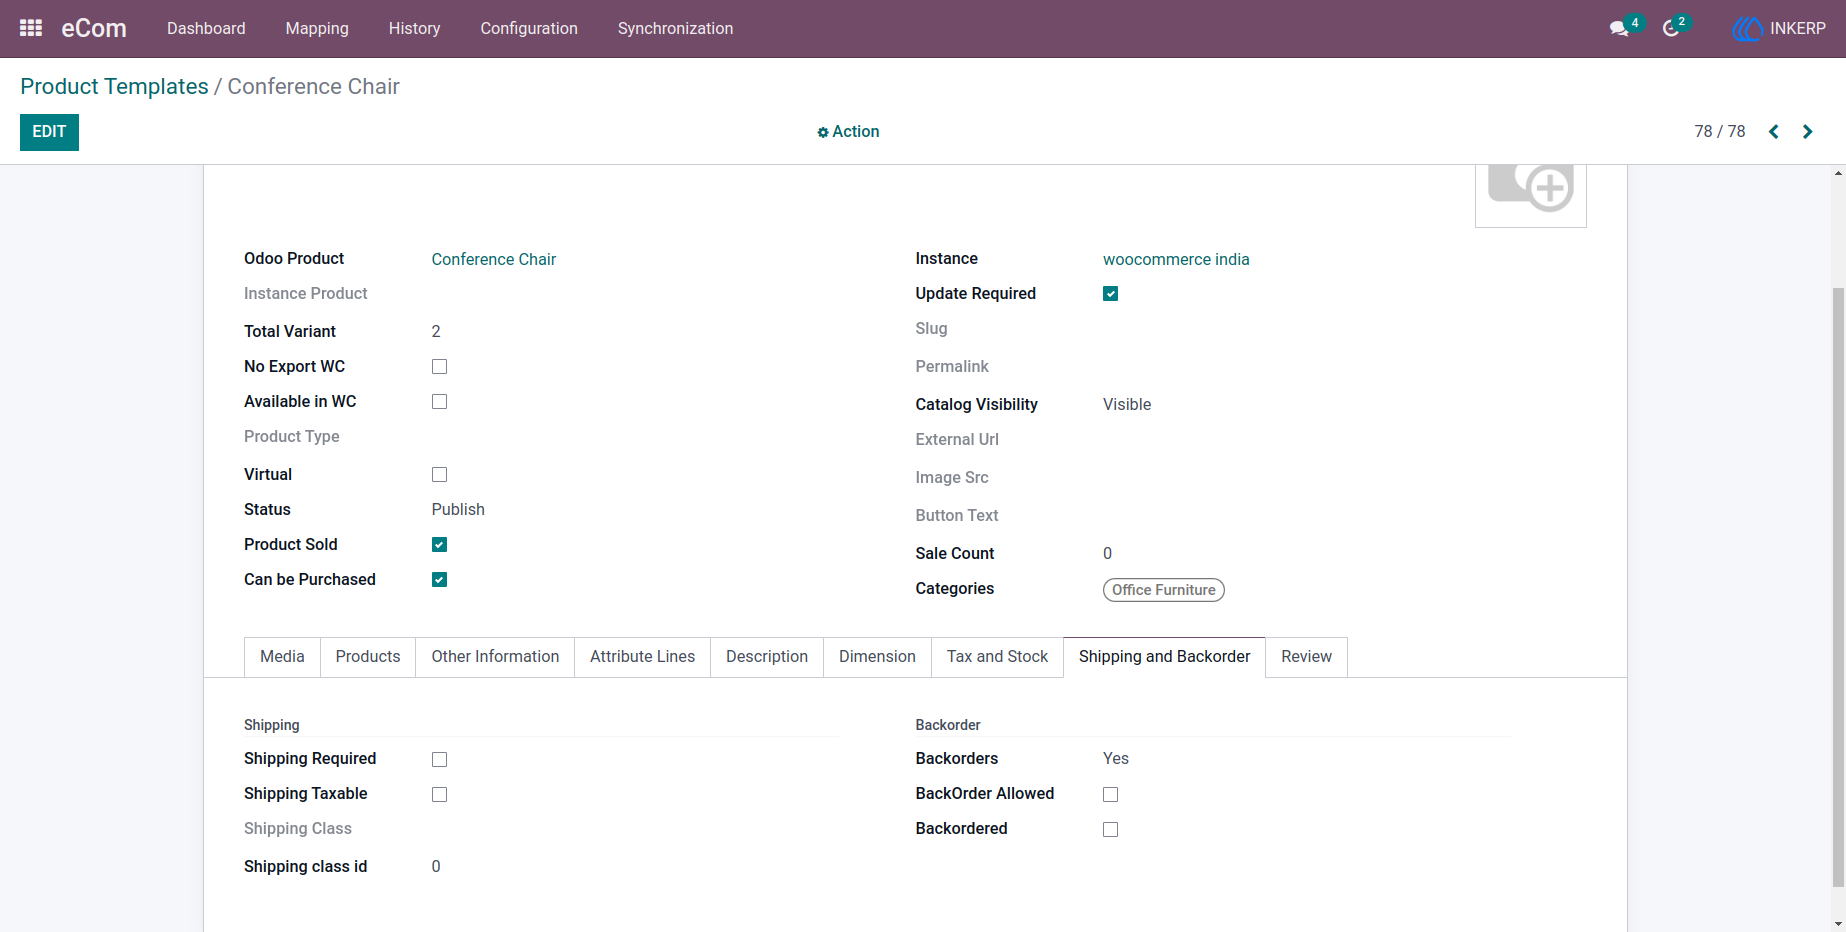Click the EDIT button

49,132
